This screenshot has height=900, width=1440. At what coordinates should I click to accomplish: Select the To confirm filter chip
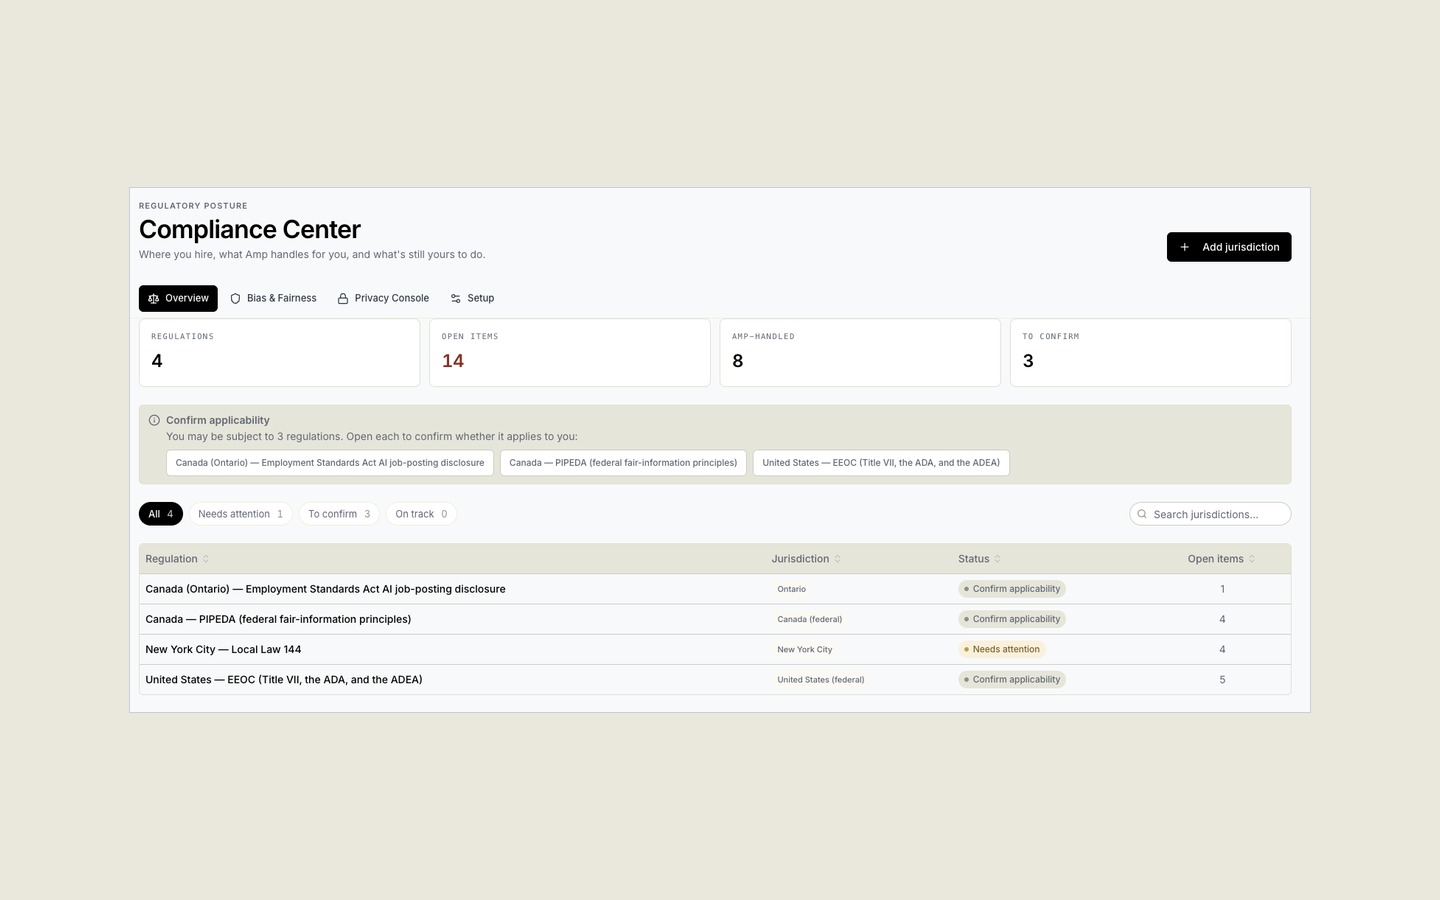point(339,514)
